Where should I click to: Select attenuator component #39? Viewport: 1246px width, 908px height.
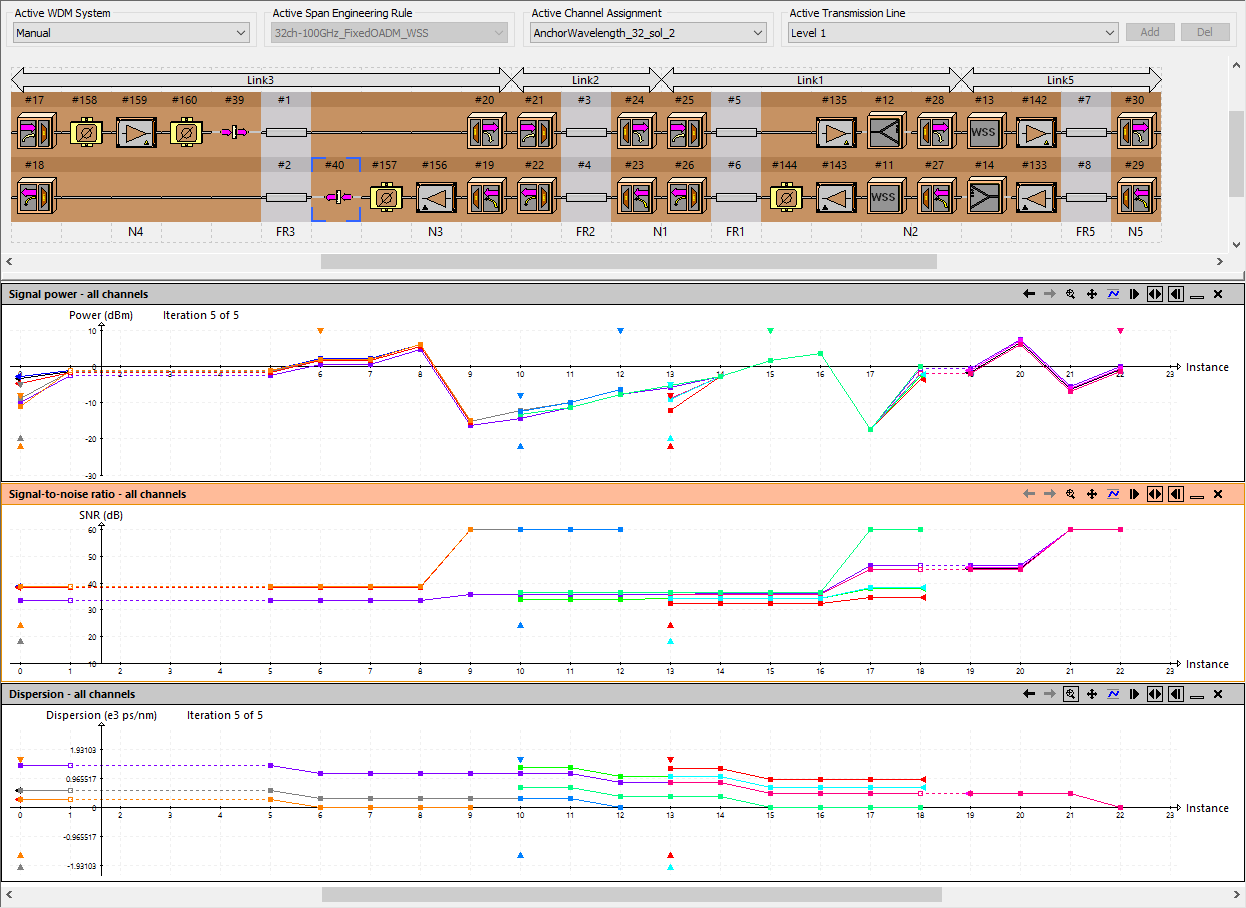(235, 132)
